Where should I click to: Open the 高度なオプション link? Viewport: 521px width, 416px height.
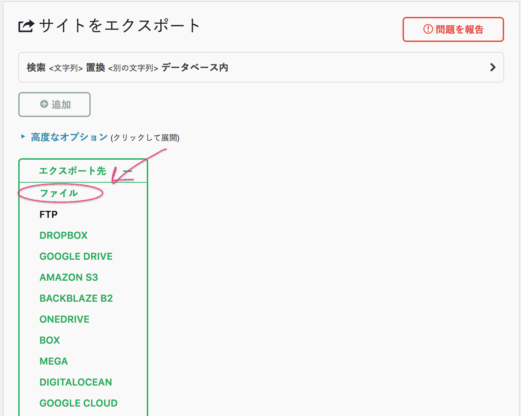(69, 137)
